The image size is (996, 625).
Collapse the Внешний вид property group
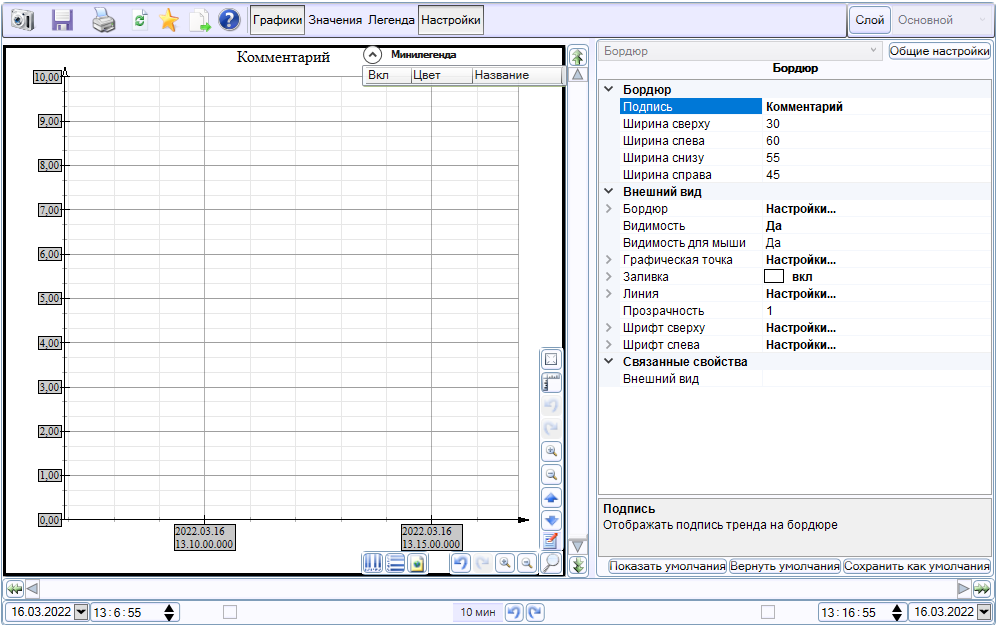(x=609, y=191)
